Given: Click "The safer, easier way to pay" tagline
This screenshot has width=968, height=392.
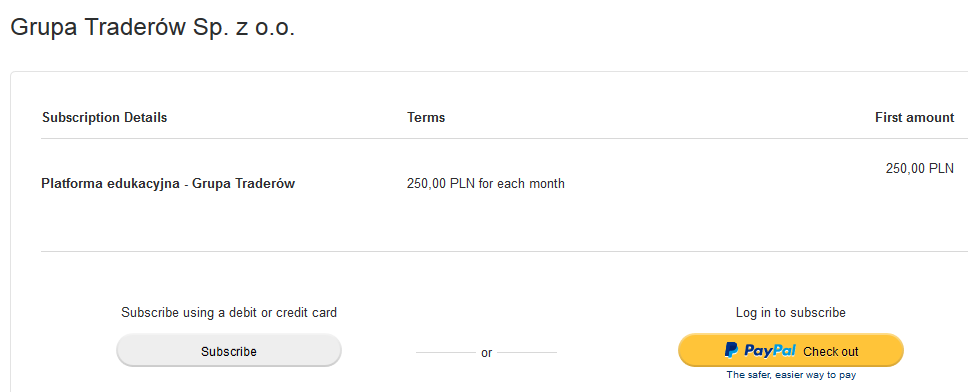Looking at the screenshot, I should [x=791, y=375].
